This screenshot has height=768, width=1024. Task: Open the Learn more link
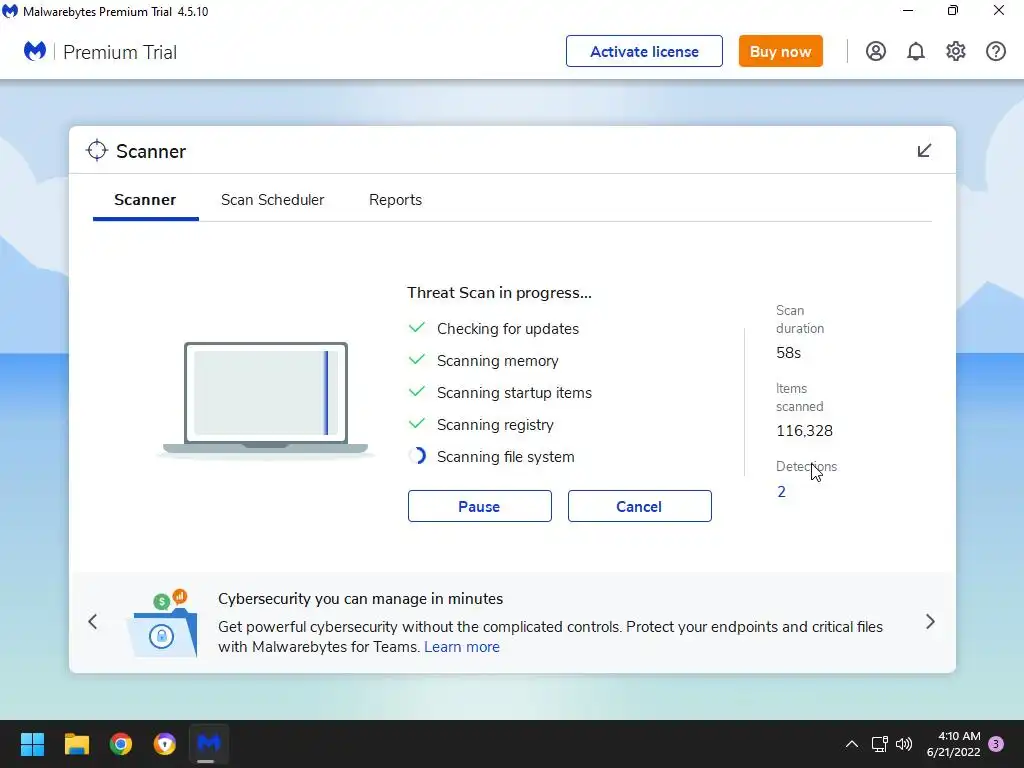(462, 647)
